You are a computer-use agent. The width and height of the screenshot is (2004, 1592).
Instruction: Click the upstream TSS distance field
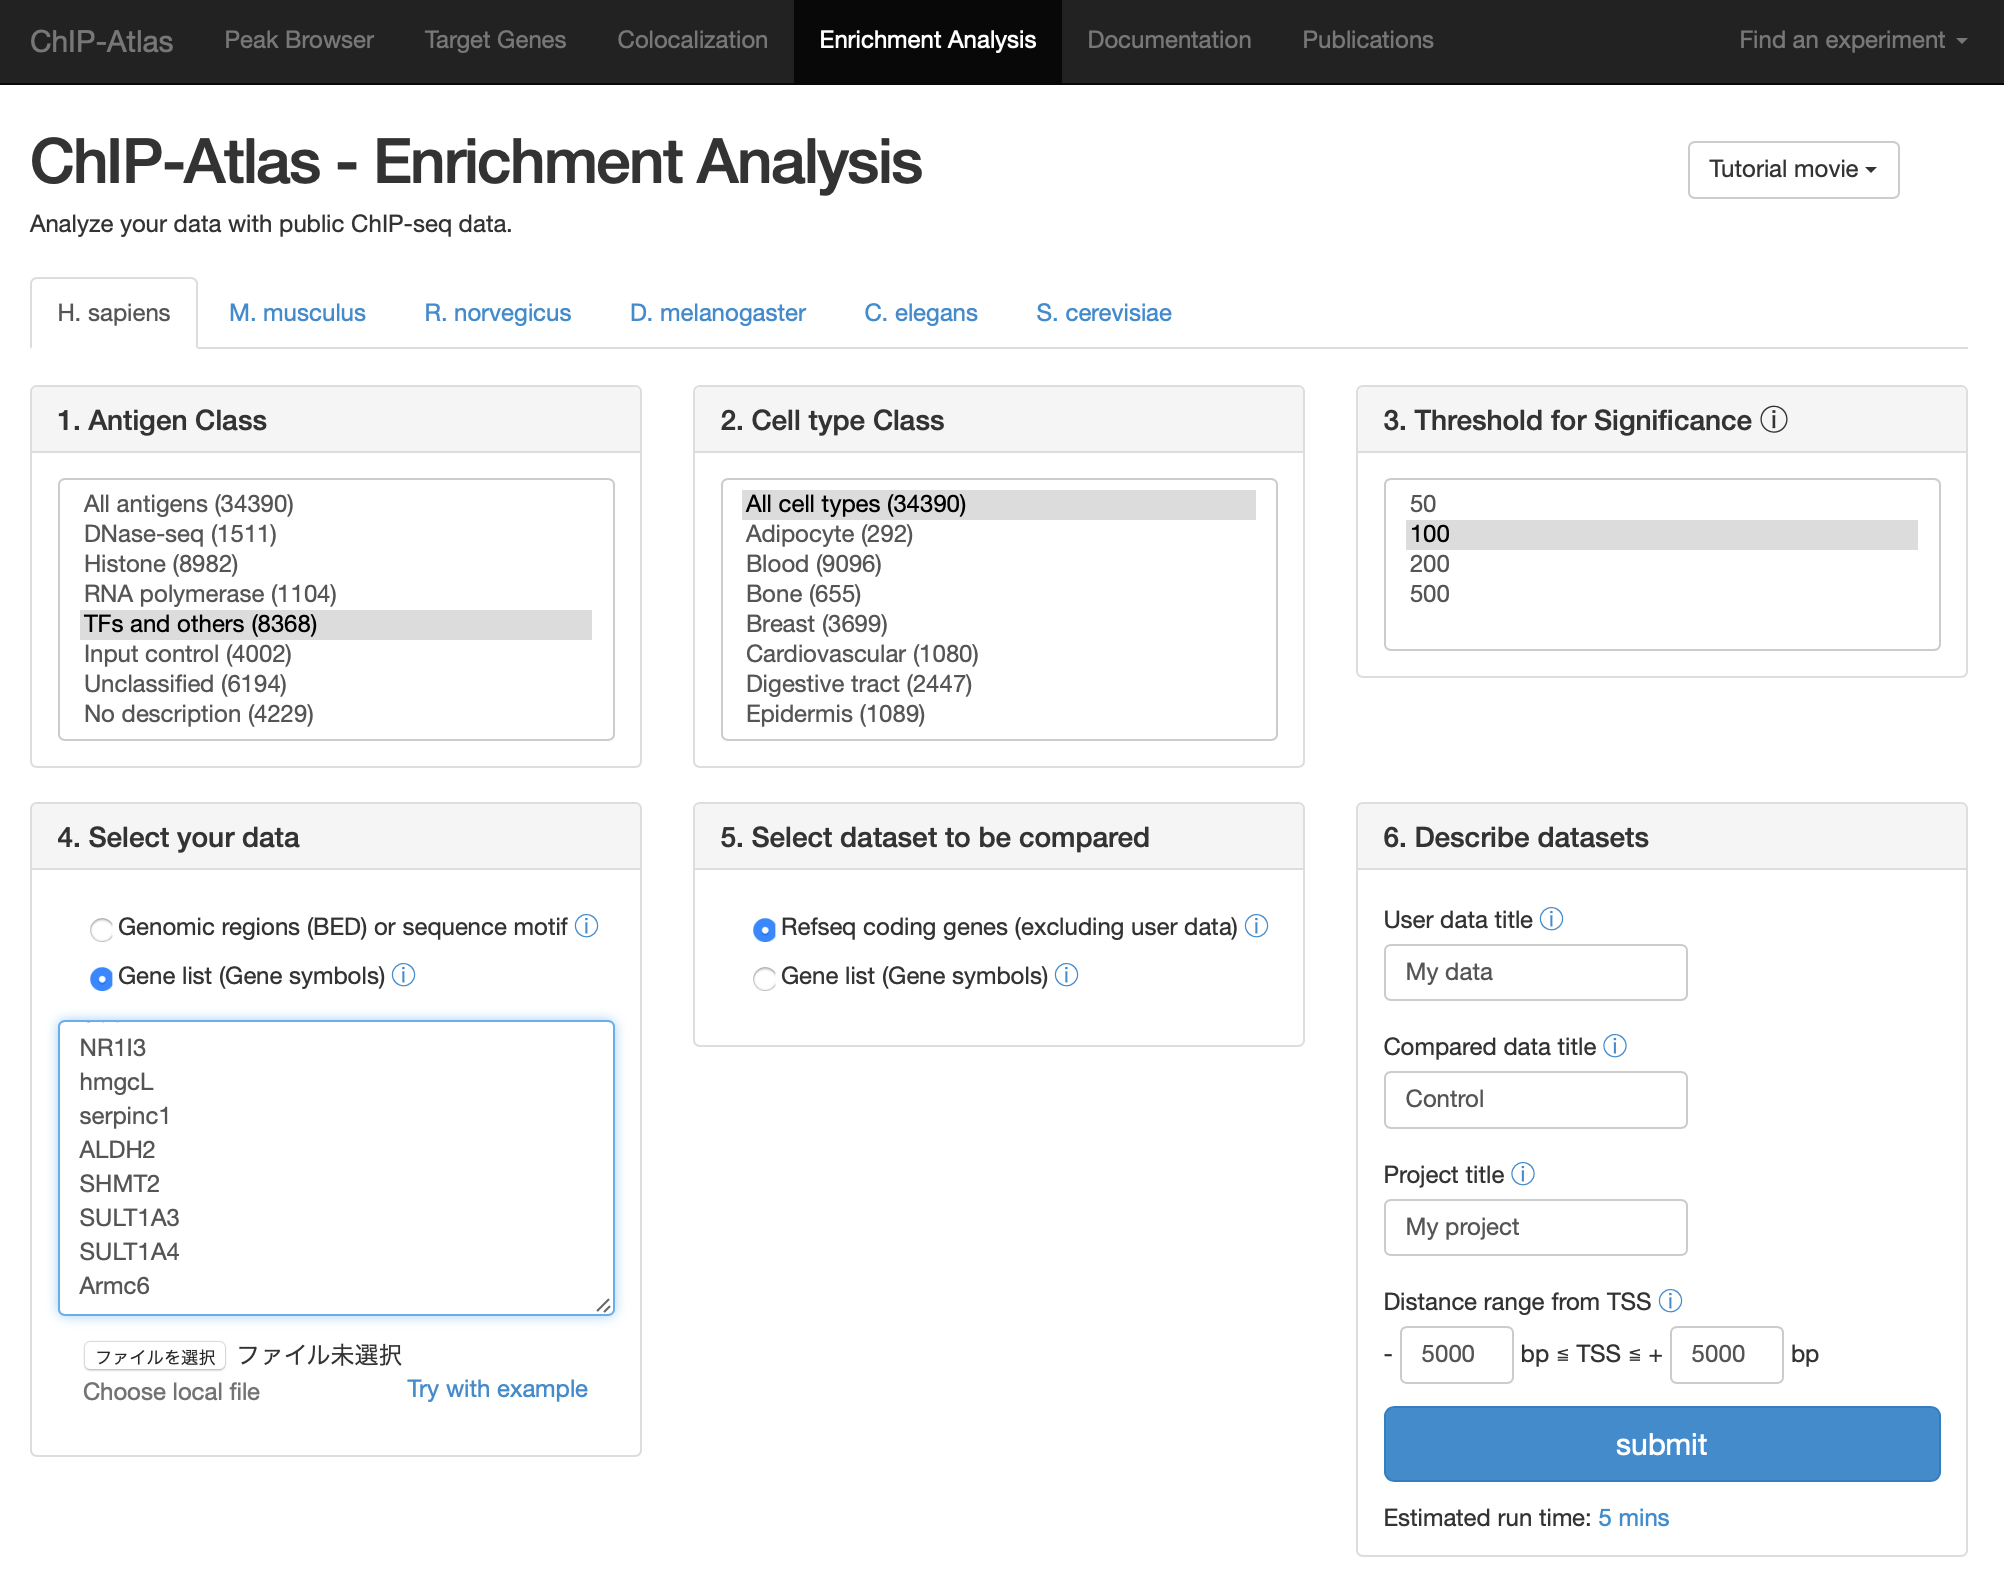click(x=1456, y=1354)
